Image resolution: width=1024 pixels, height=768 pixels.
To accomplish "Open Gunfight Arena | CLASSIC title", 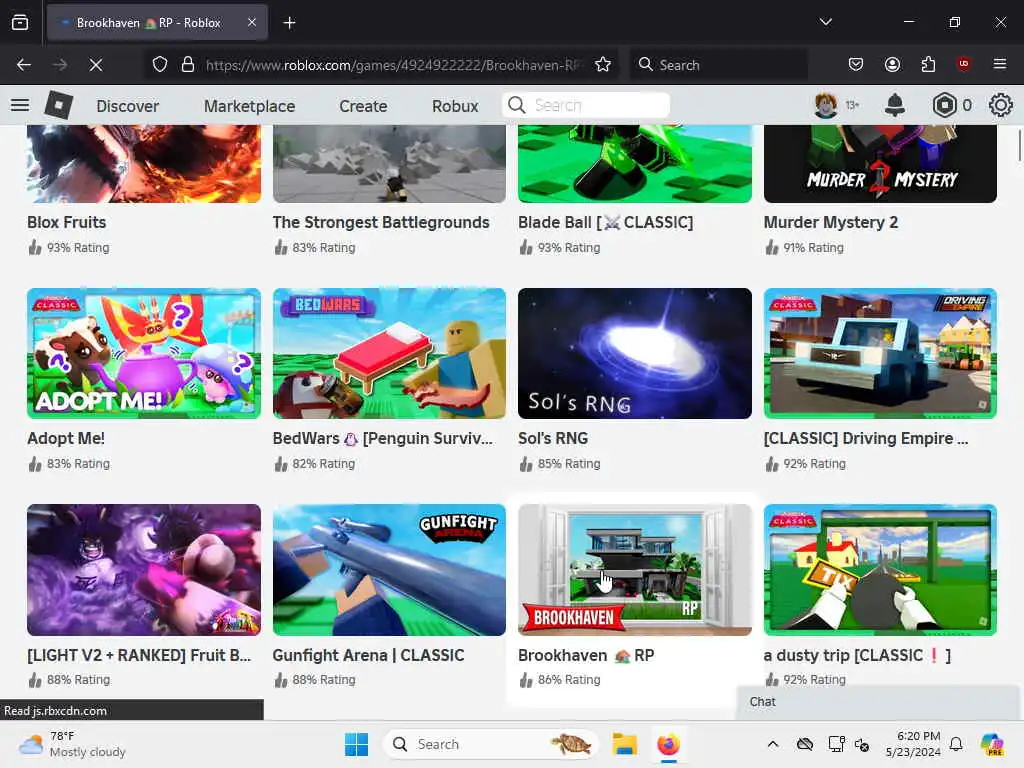I will 368,655.
